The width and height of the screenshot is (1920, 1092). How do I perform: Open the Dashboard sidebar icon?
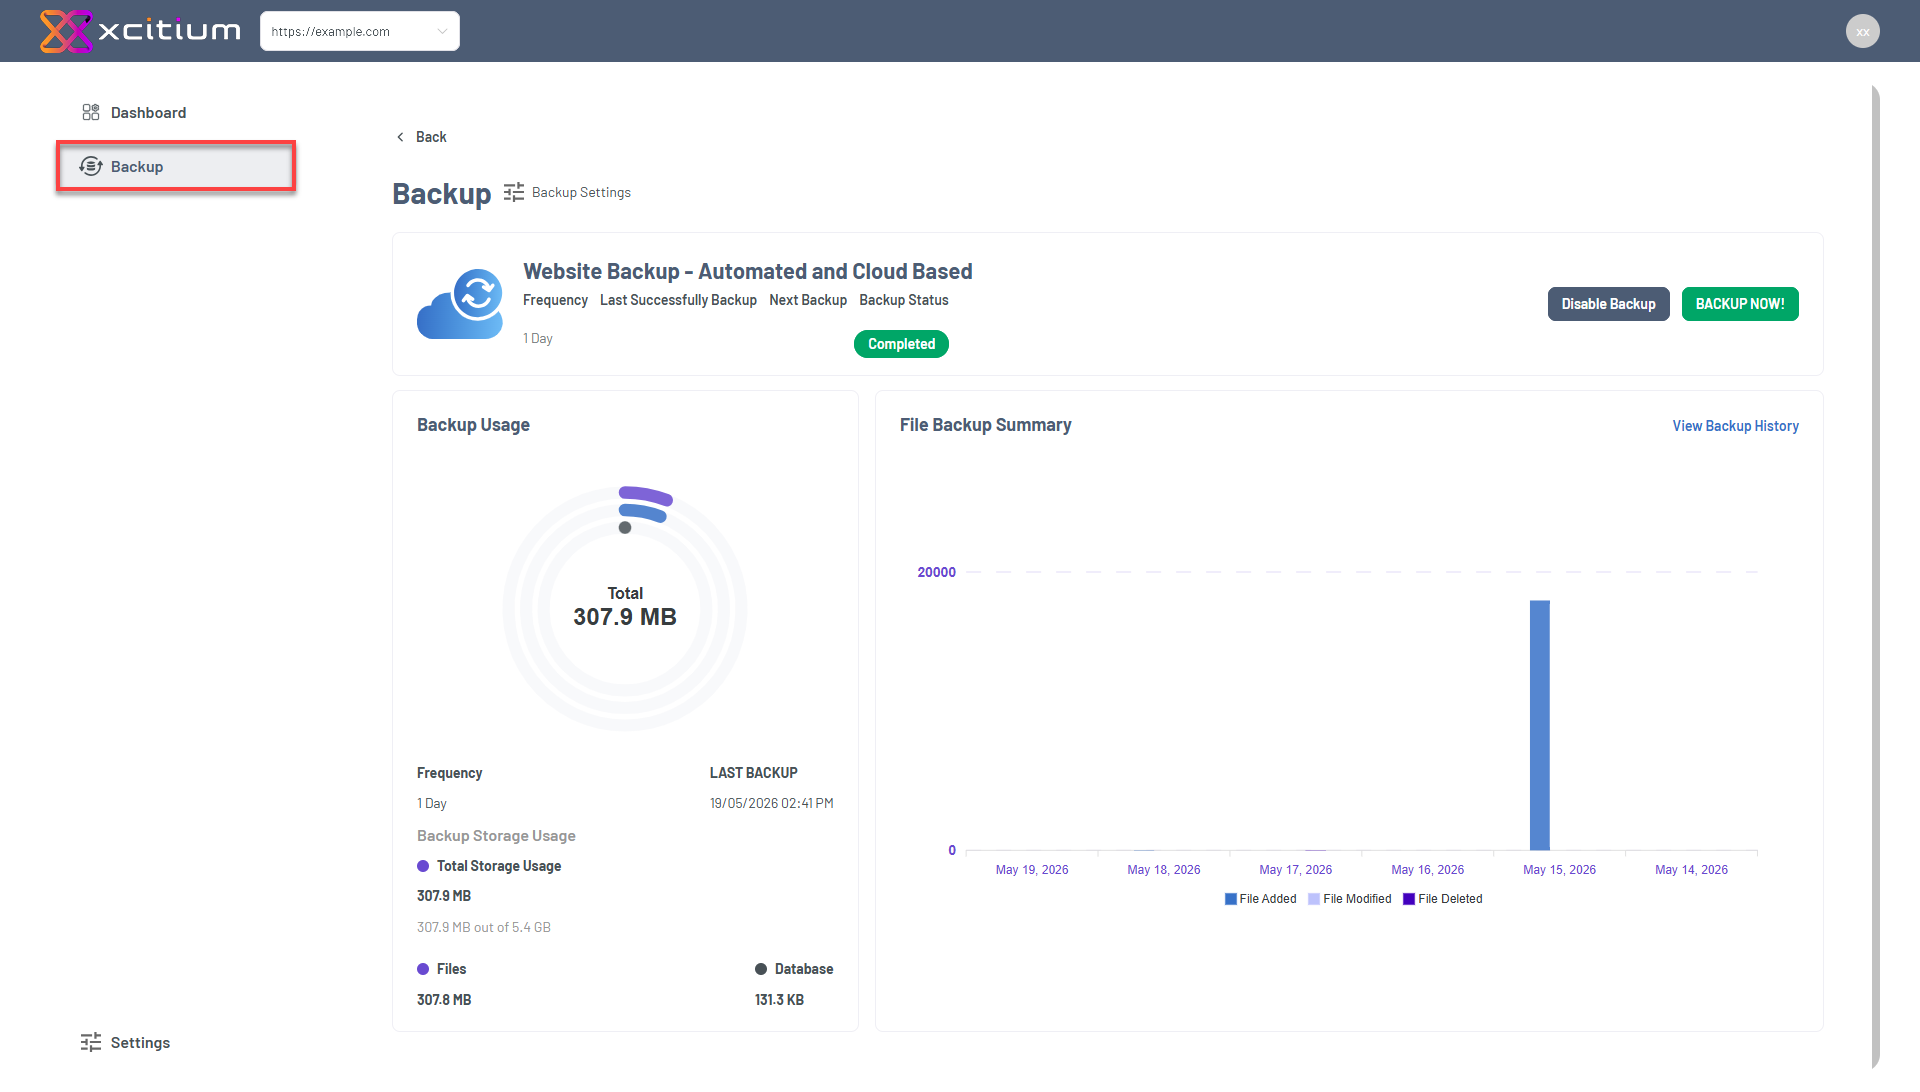(91, 112)
